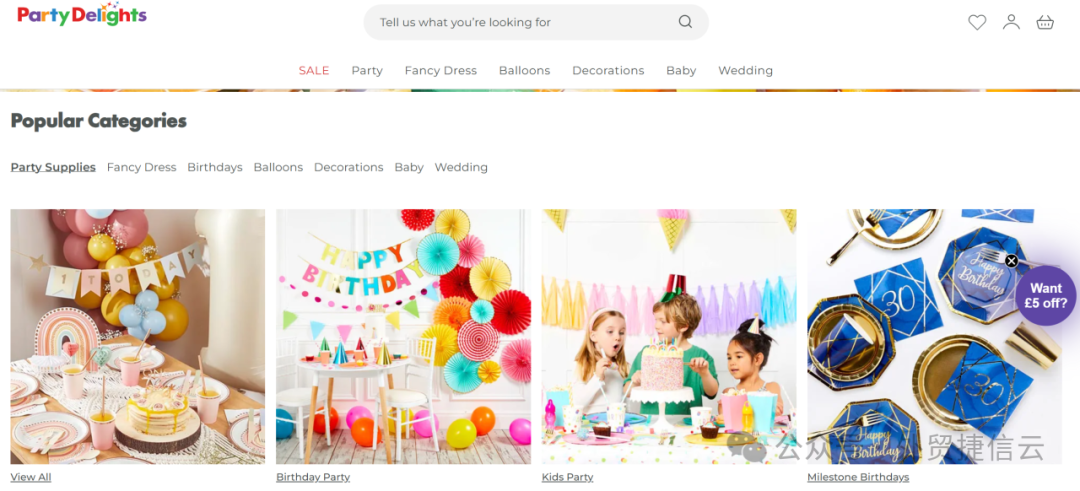Select the Fancy Dress category tab
This screenshot has height=491, width=1080.
(141, 167)
